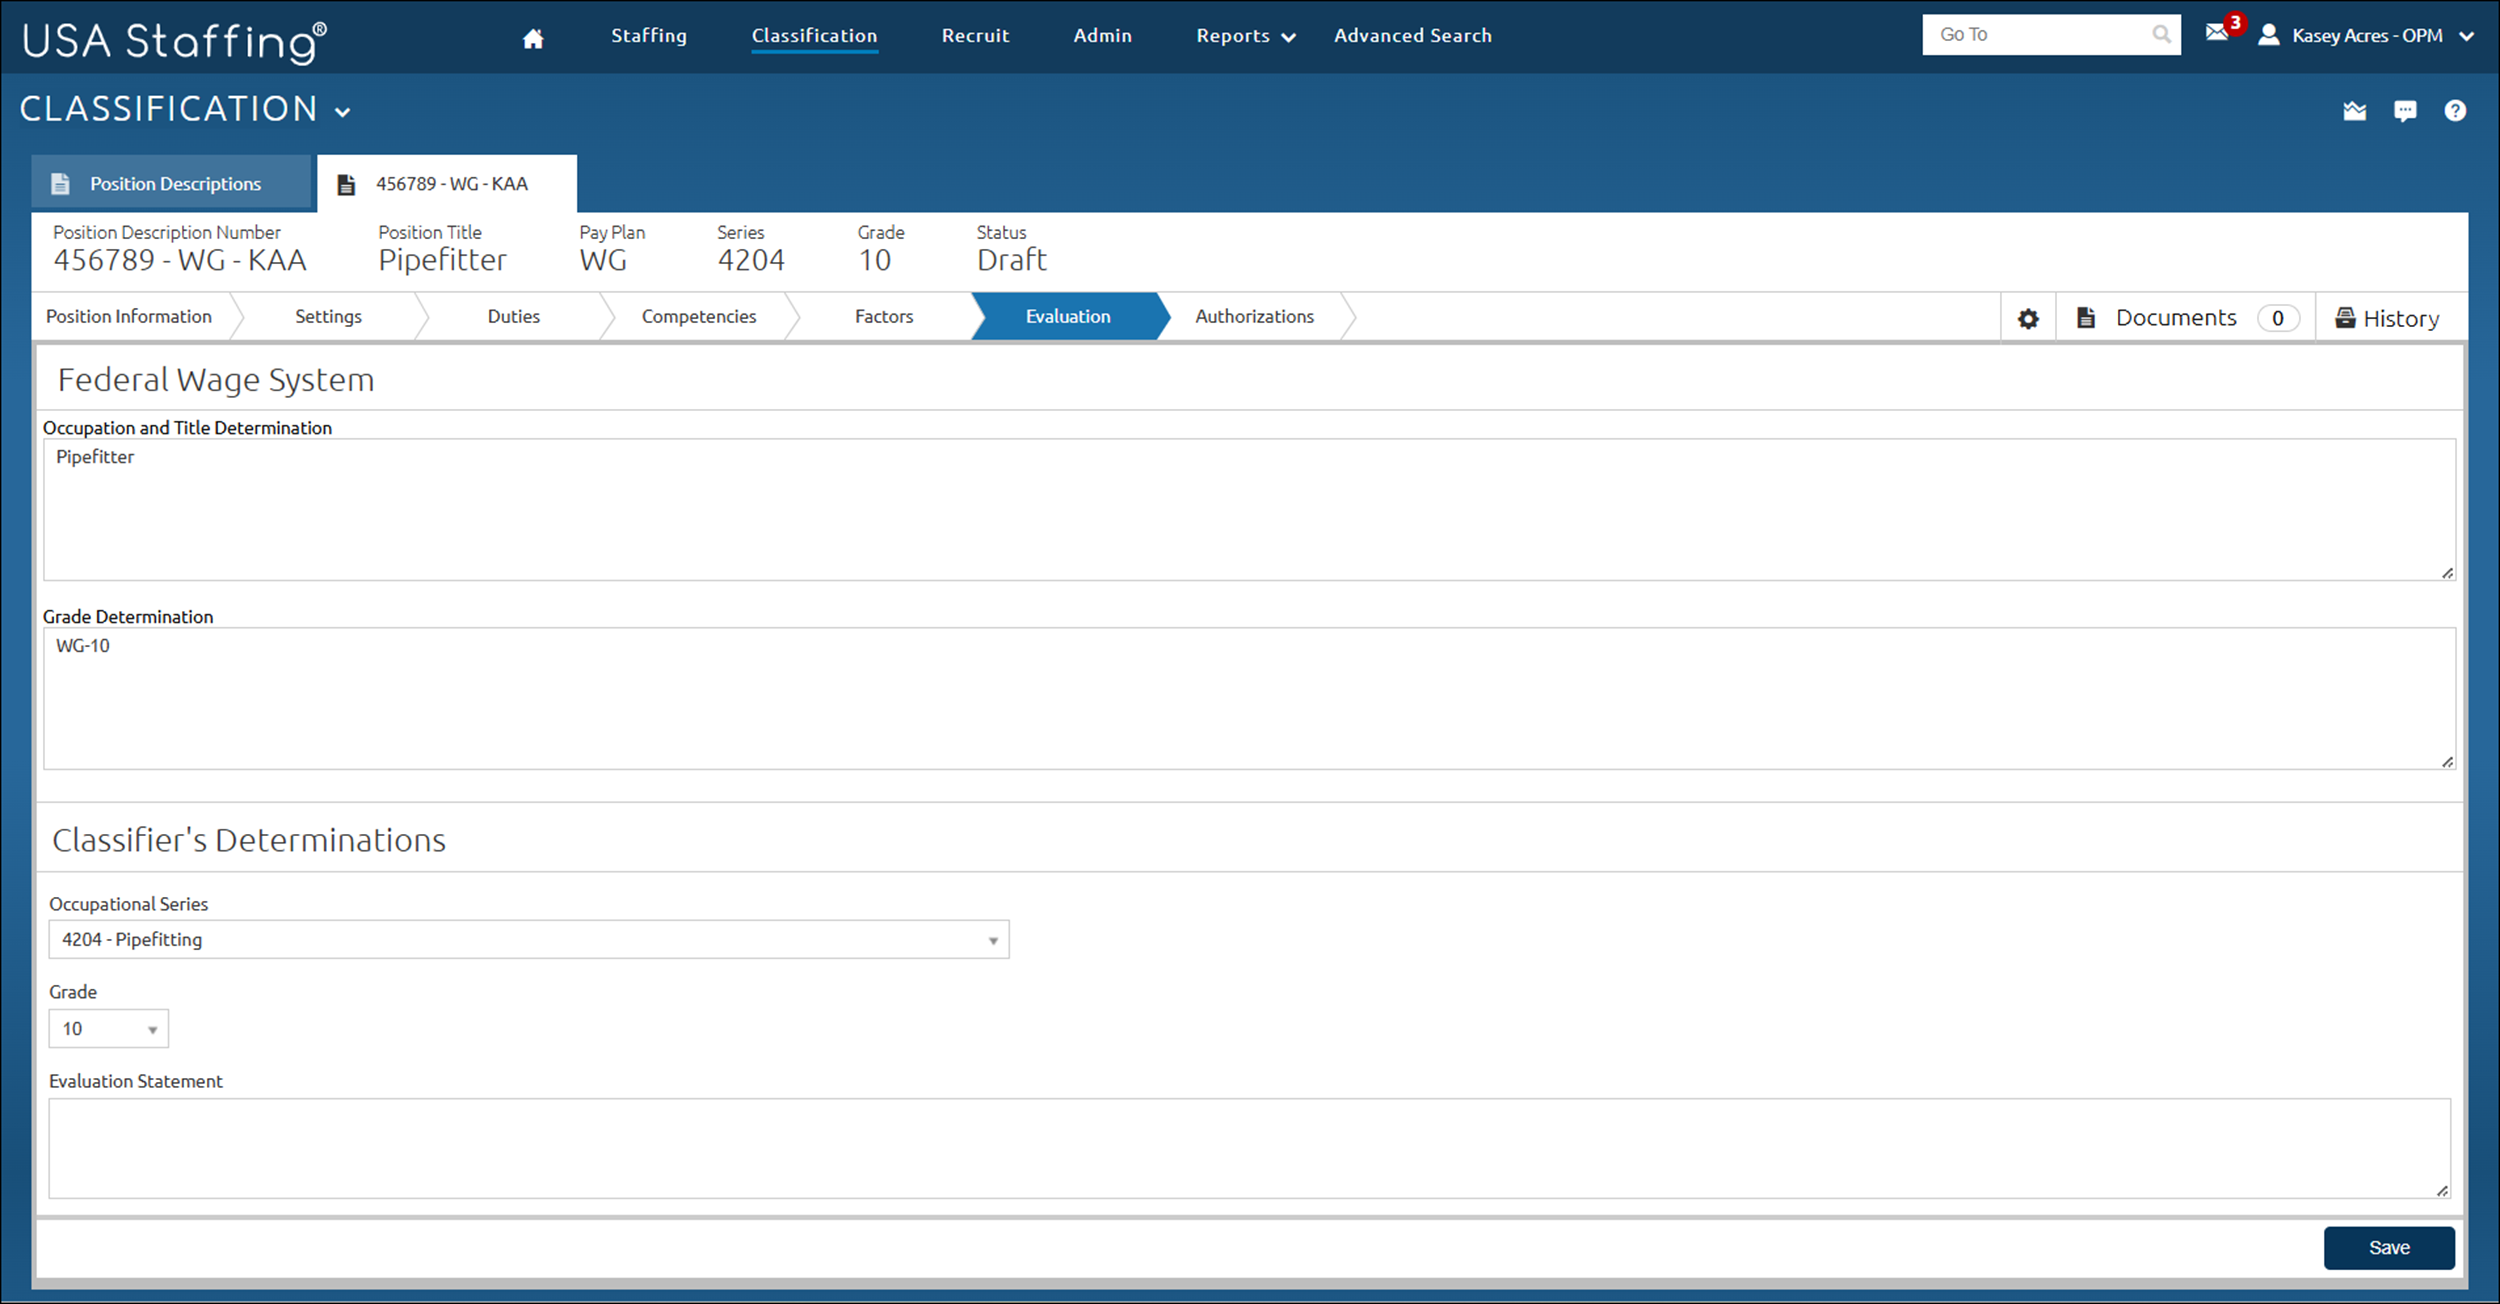Open the Staffing menu
Screen dimensions: 2500x1304
pyautogui.click(x=649, y=35)
